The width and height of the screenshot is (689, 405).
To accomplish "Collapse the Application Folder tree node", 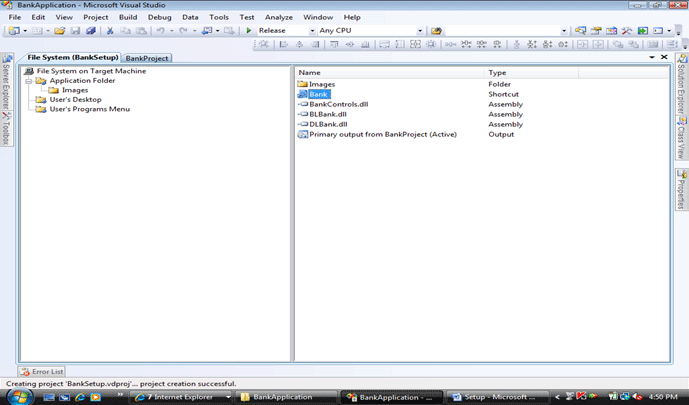I will click(29, 81).
